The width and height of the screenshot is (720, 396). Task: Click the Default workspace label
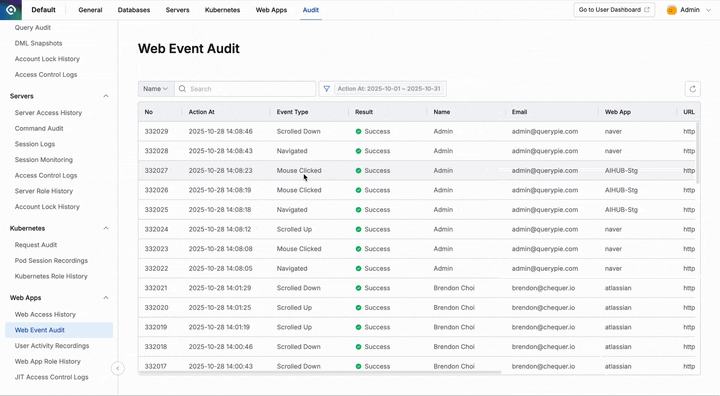[x=43, y=10]
